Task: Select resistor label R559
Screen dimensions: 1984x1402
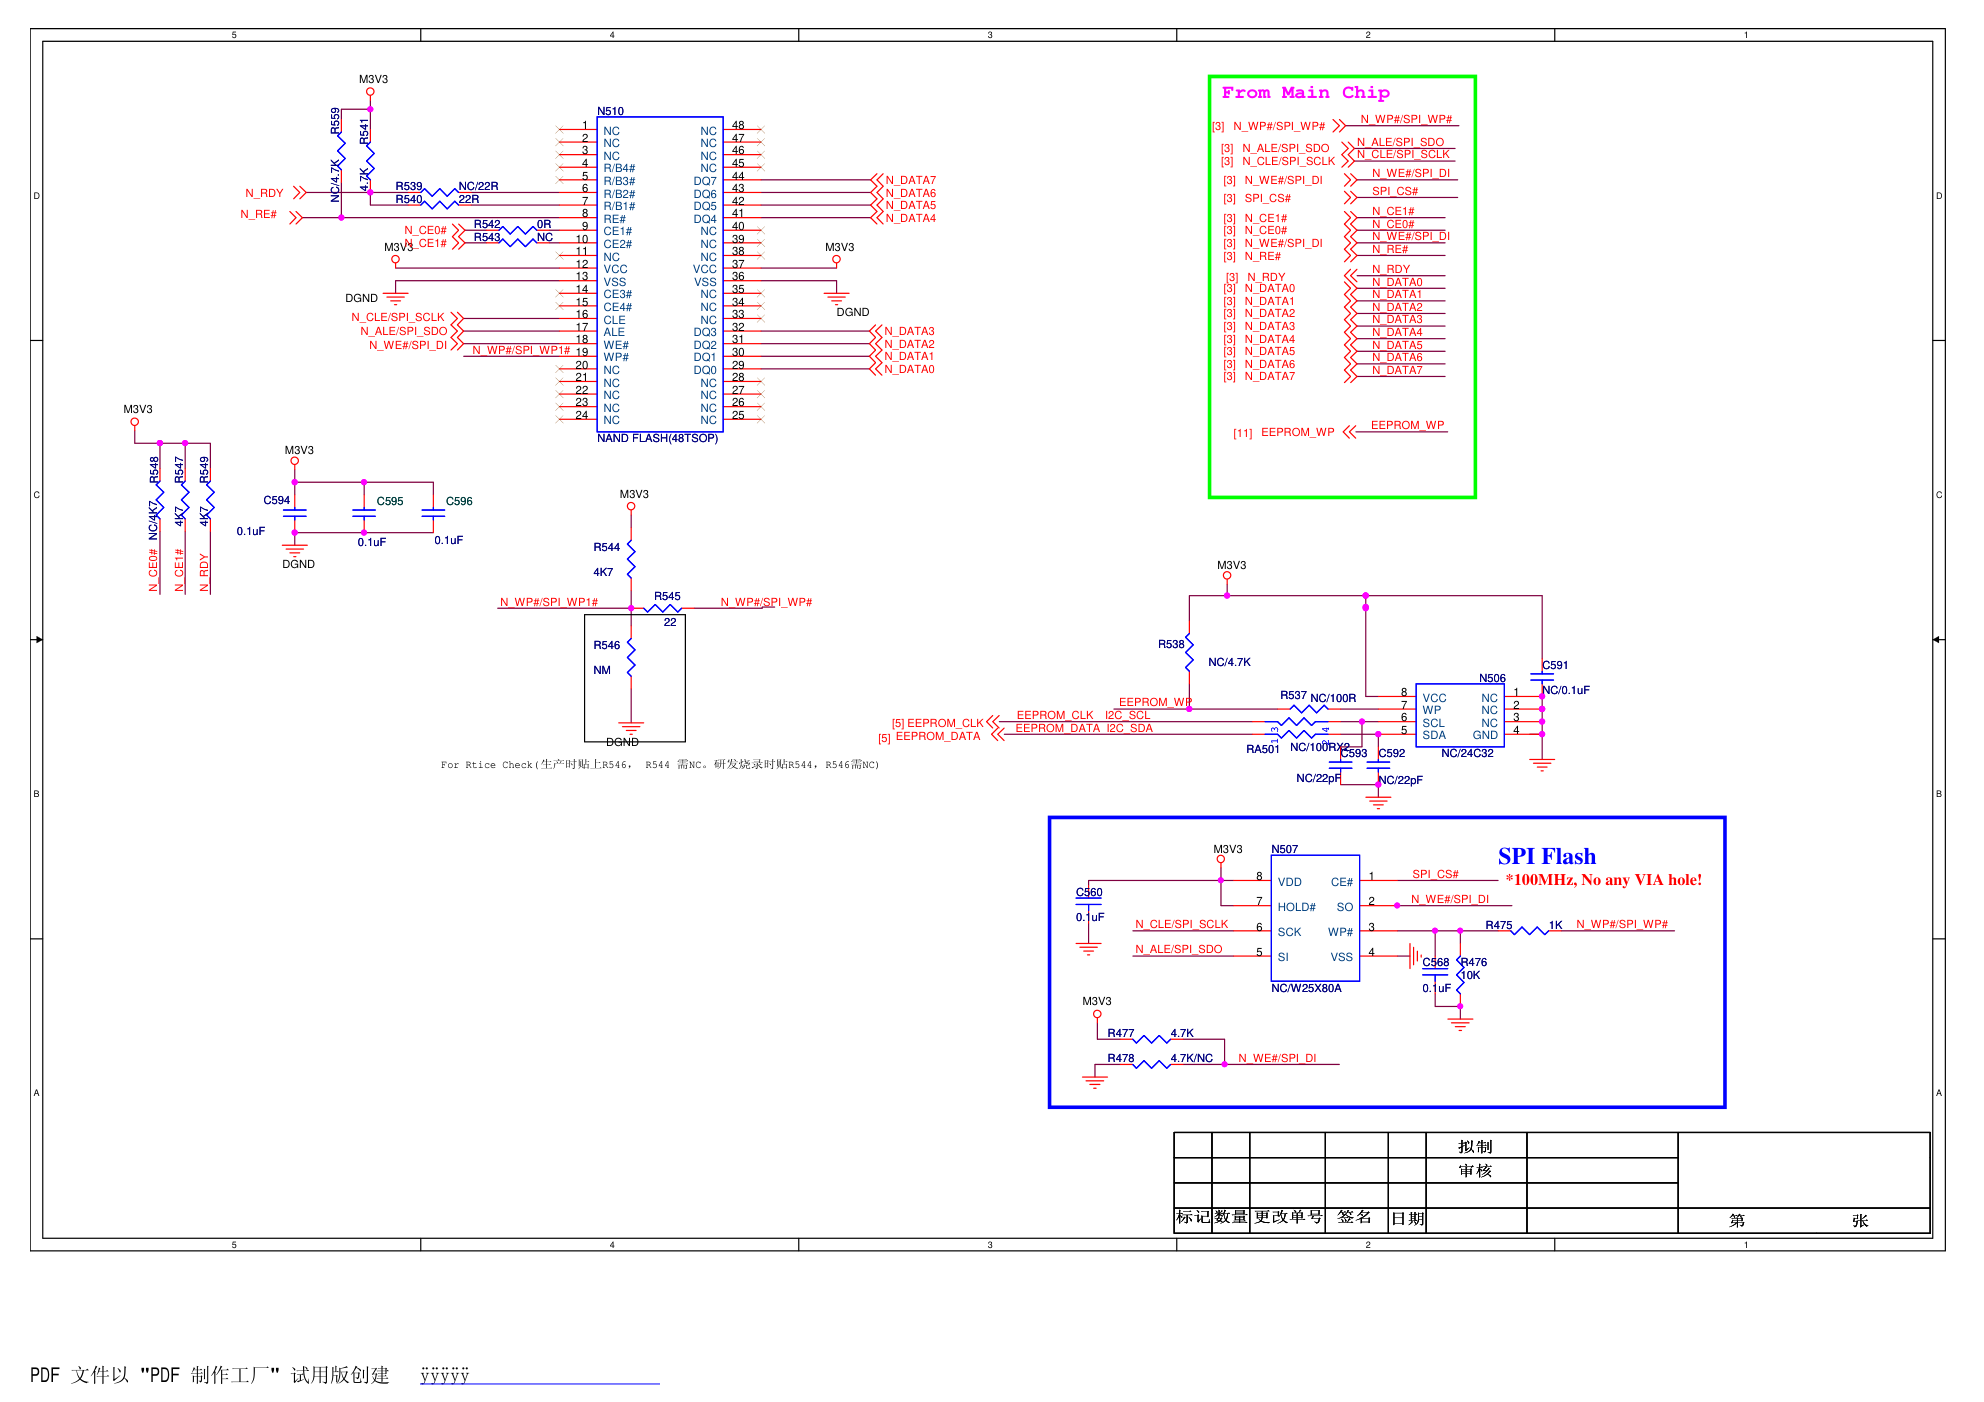Action: 335,121
